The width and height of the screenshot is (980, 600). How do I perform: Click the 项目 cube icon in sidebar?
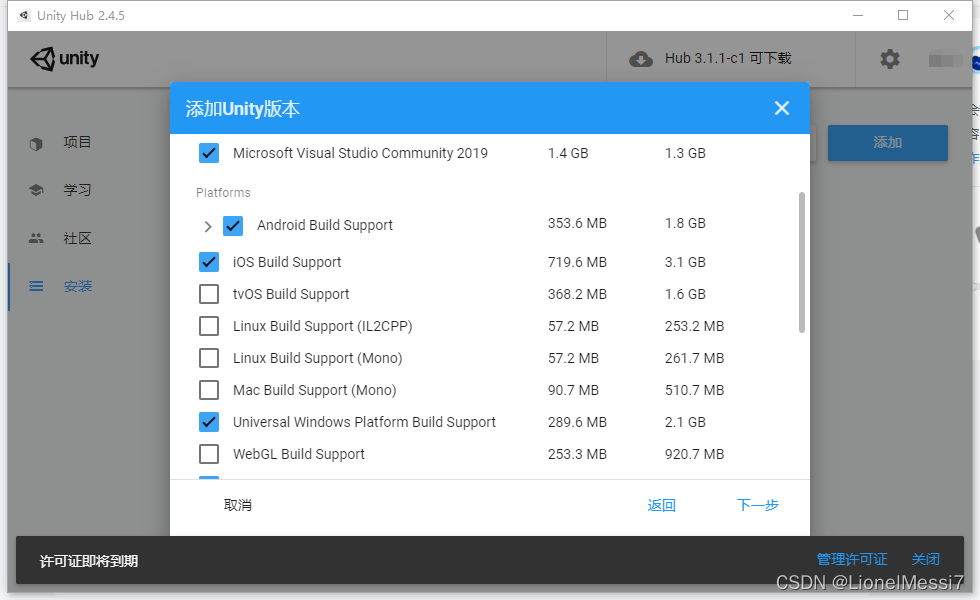coord(36,144)
